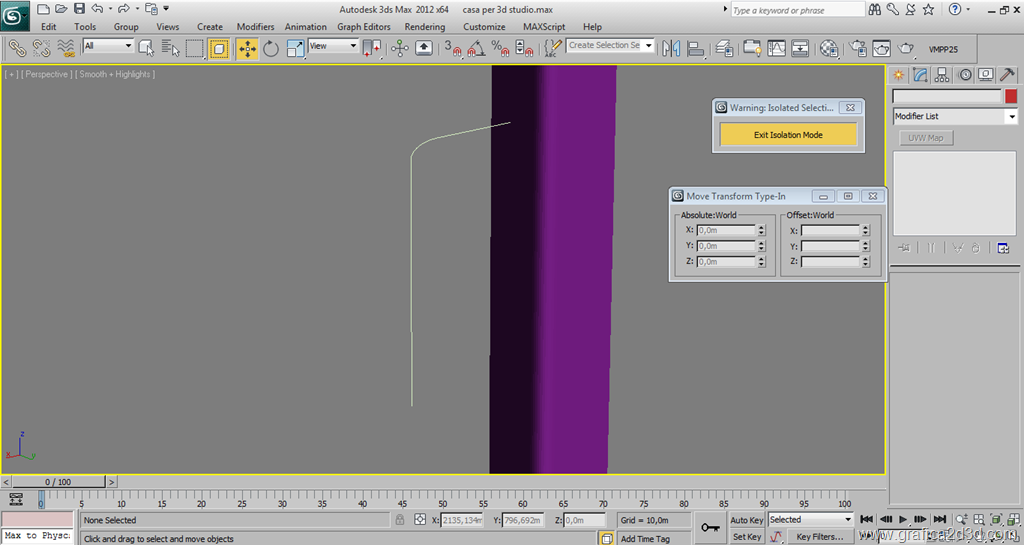Click Exit Isolation Mode button
The width and height of the screenshot is (1024, 545).
click(788, 135)
